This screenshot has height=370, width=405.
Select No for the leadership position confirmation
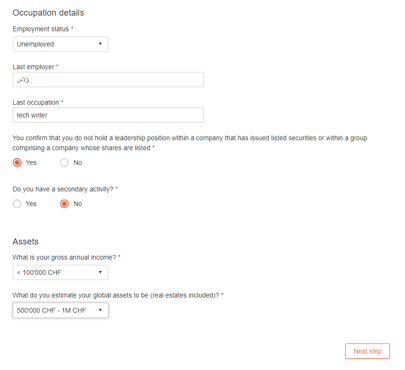click(64, 163)
